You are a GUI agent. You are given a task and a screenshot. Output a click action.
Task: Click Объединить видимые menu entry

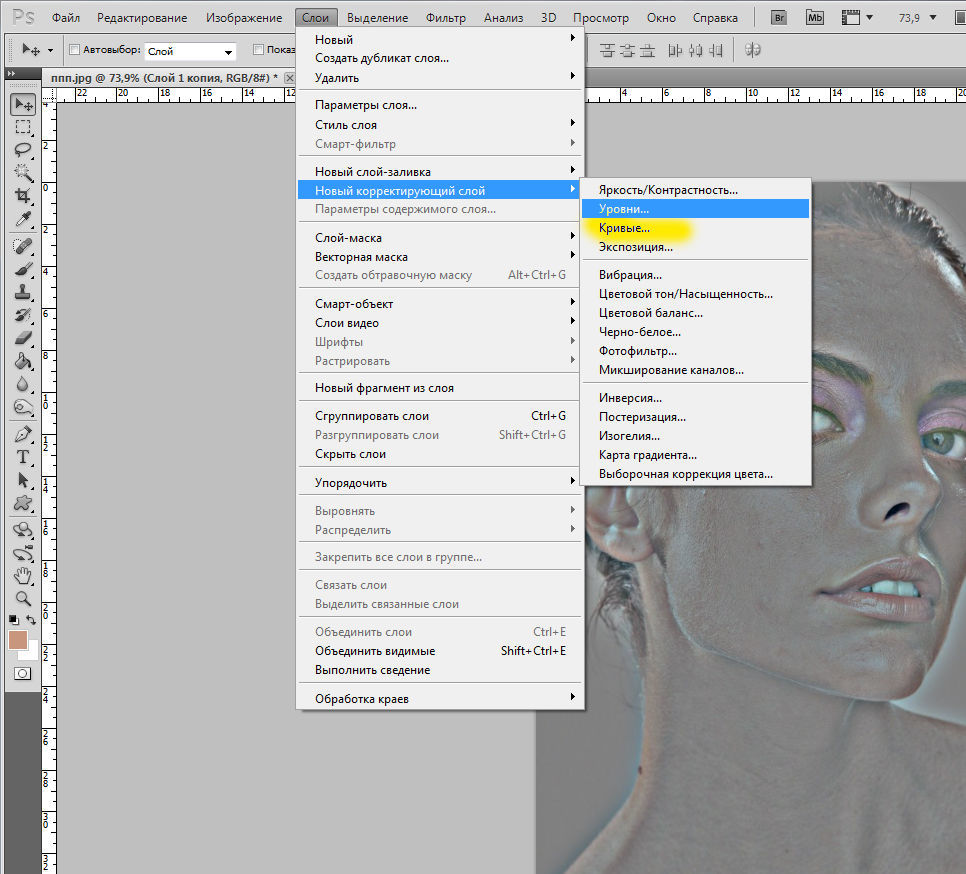440,650
